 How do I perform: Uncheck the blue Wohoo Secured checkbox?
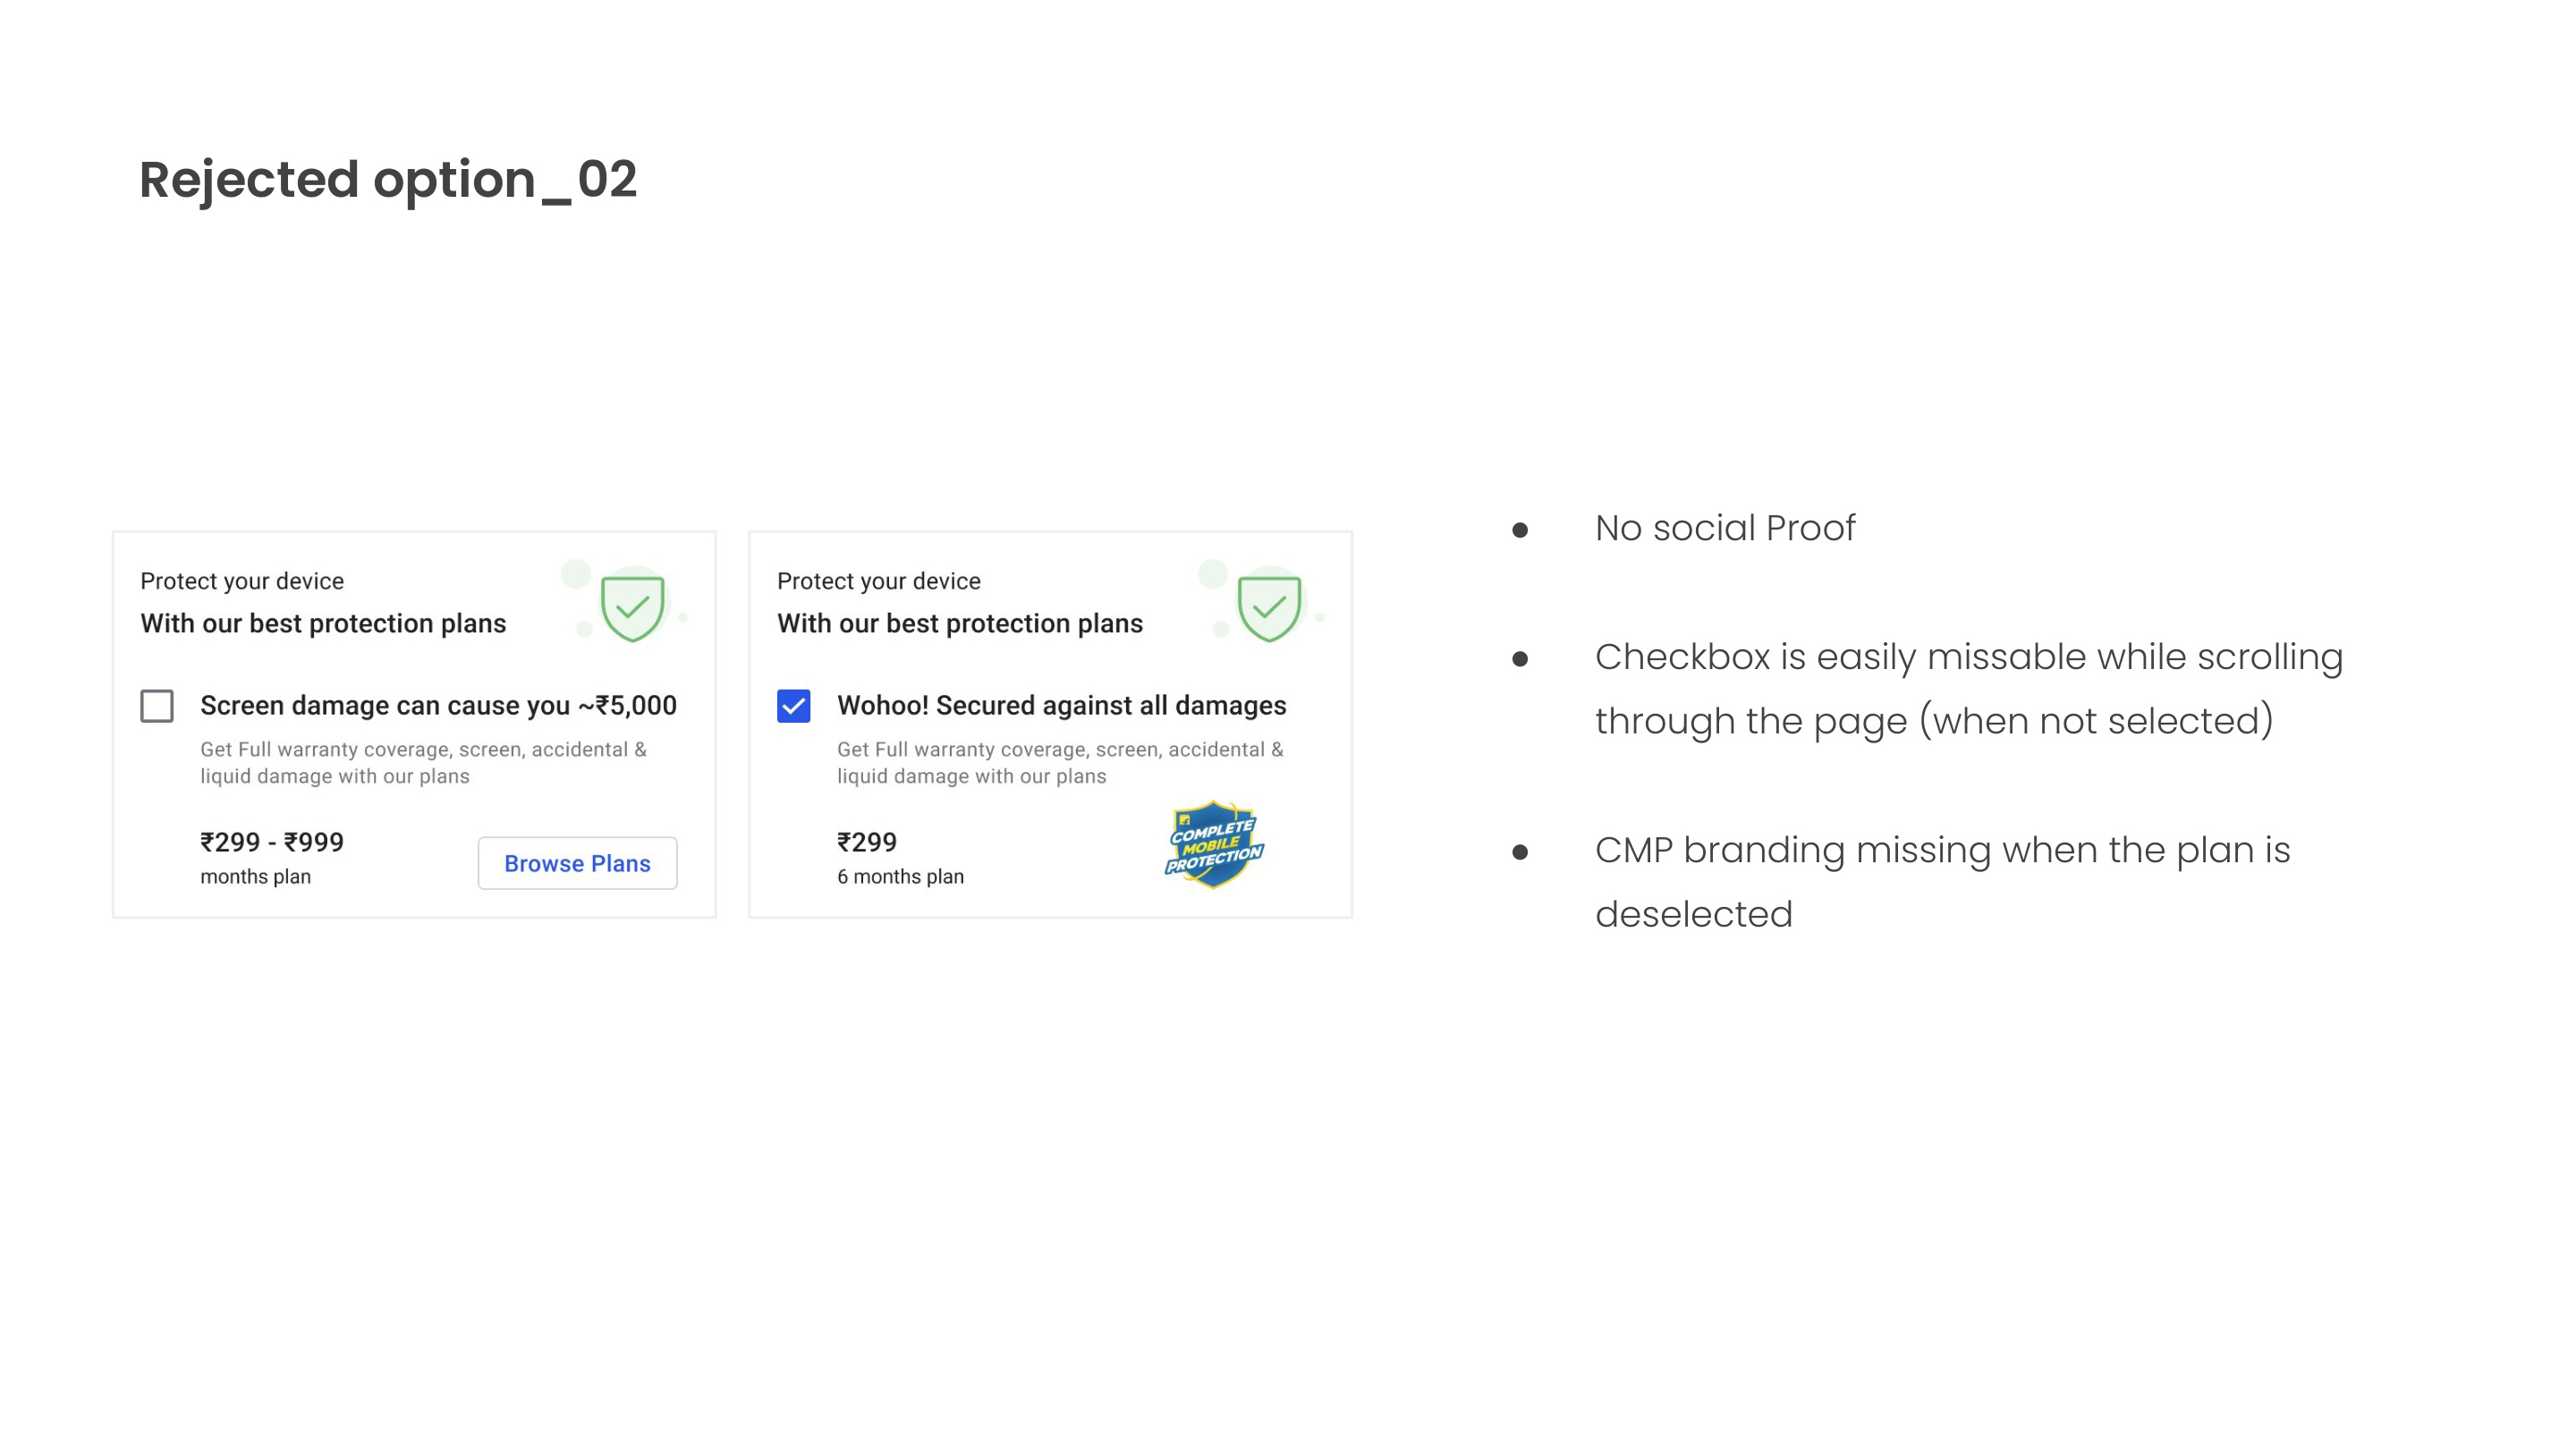794,706
